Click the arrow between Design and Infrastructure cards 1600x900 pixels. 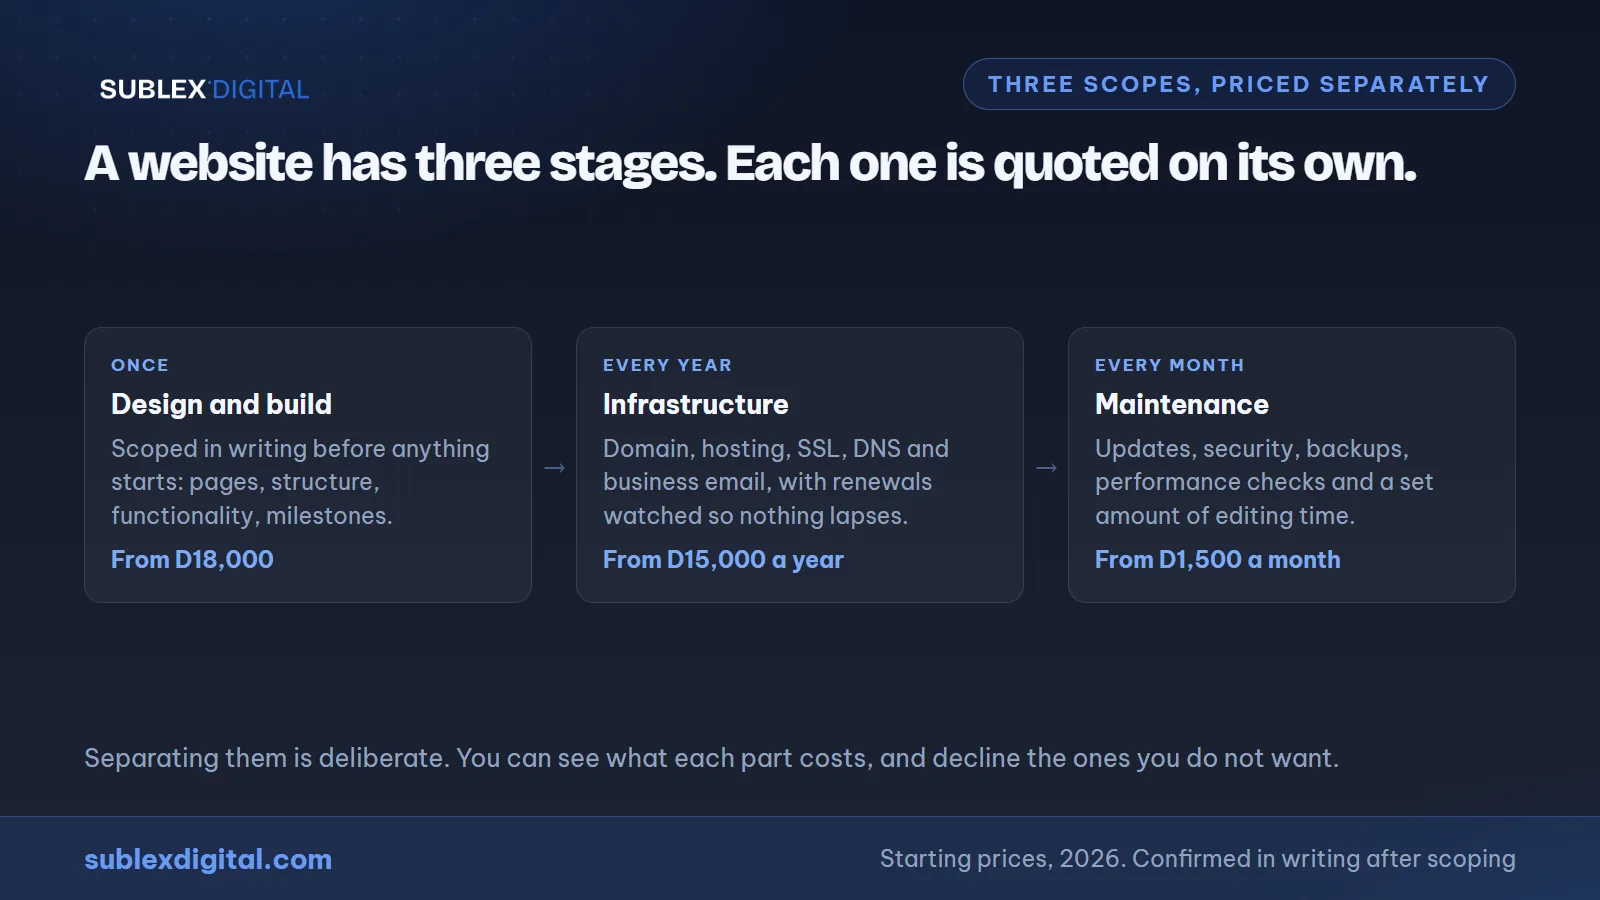tap(554, 467)
